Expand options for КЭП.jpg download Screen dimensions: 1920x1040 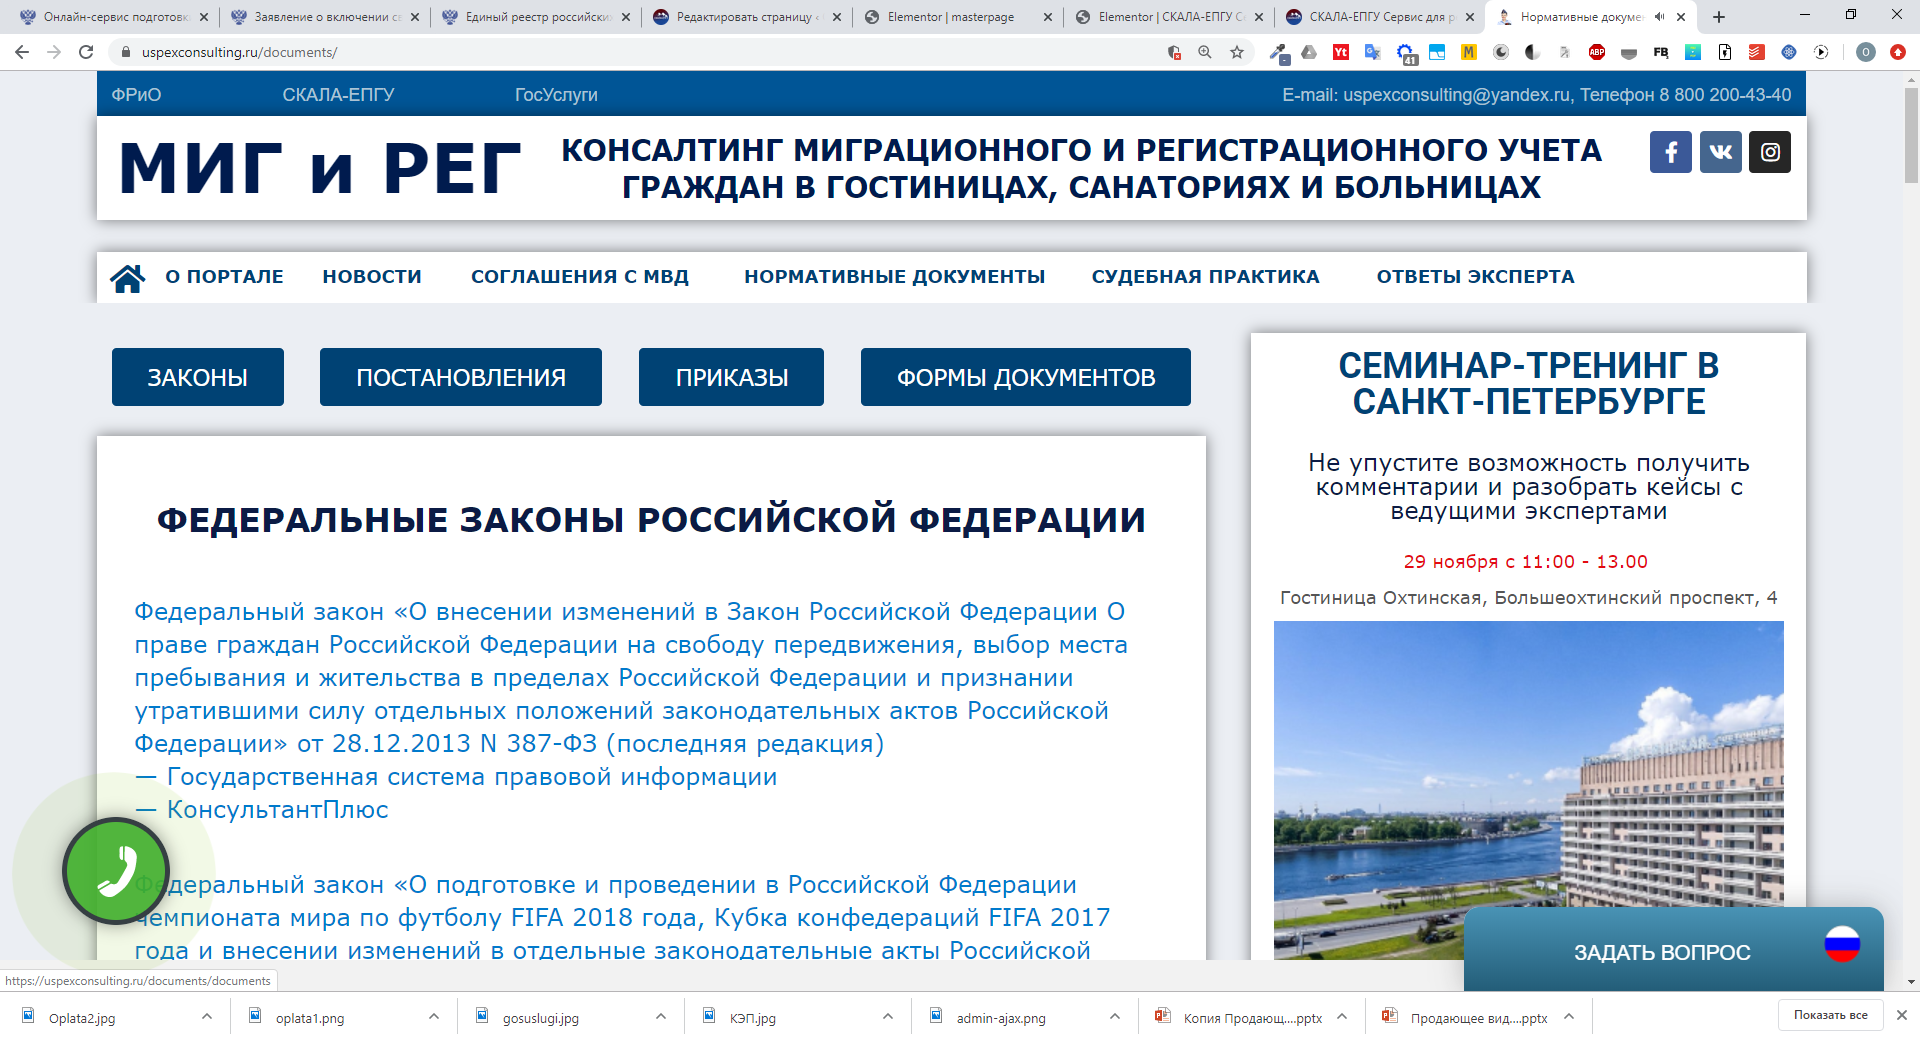[x=887, y=1017]
